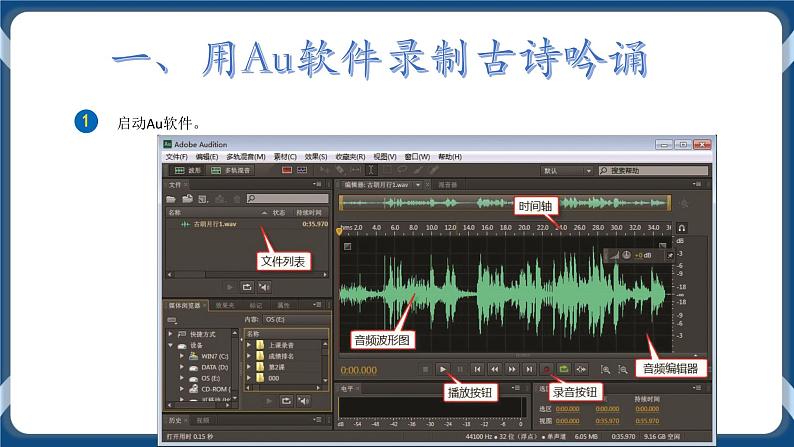Open the 收藏夹(R) menu

(350, 157)
